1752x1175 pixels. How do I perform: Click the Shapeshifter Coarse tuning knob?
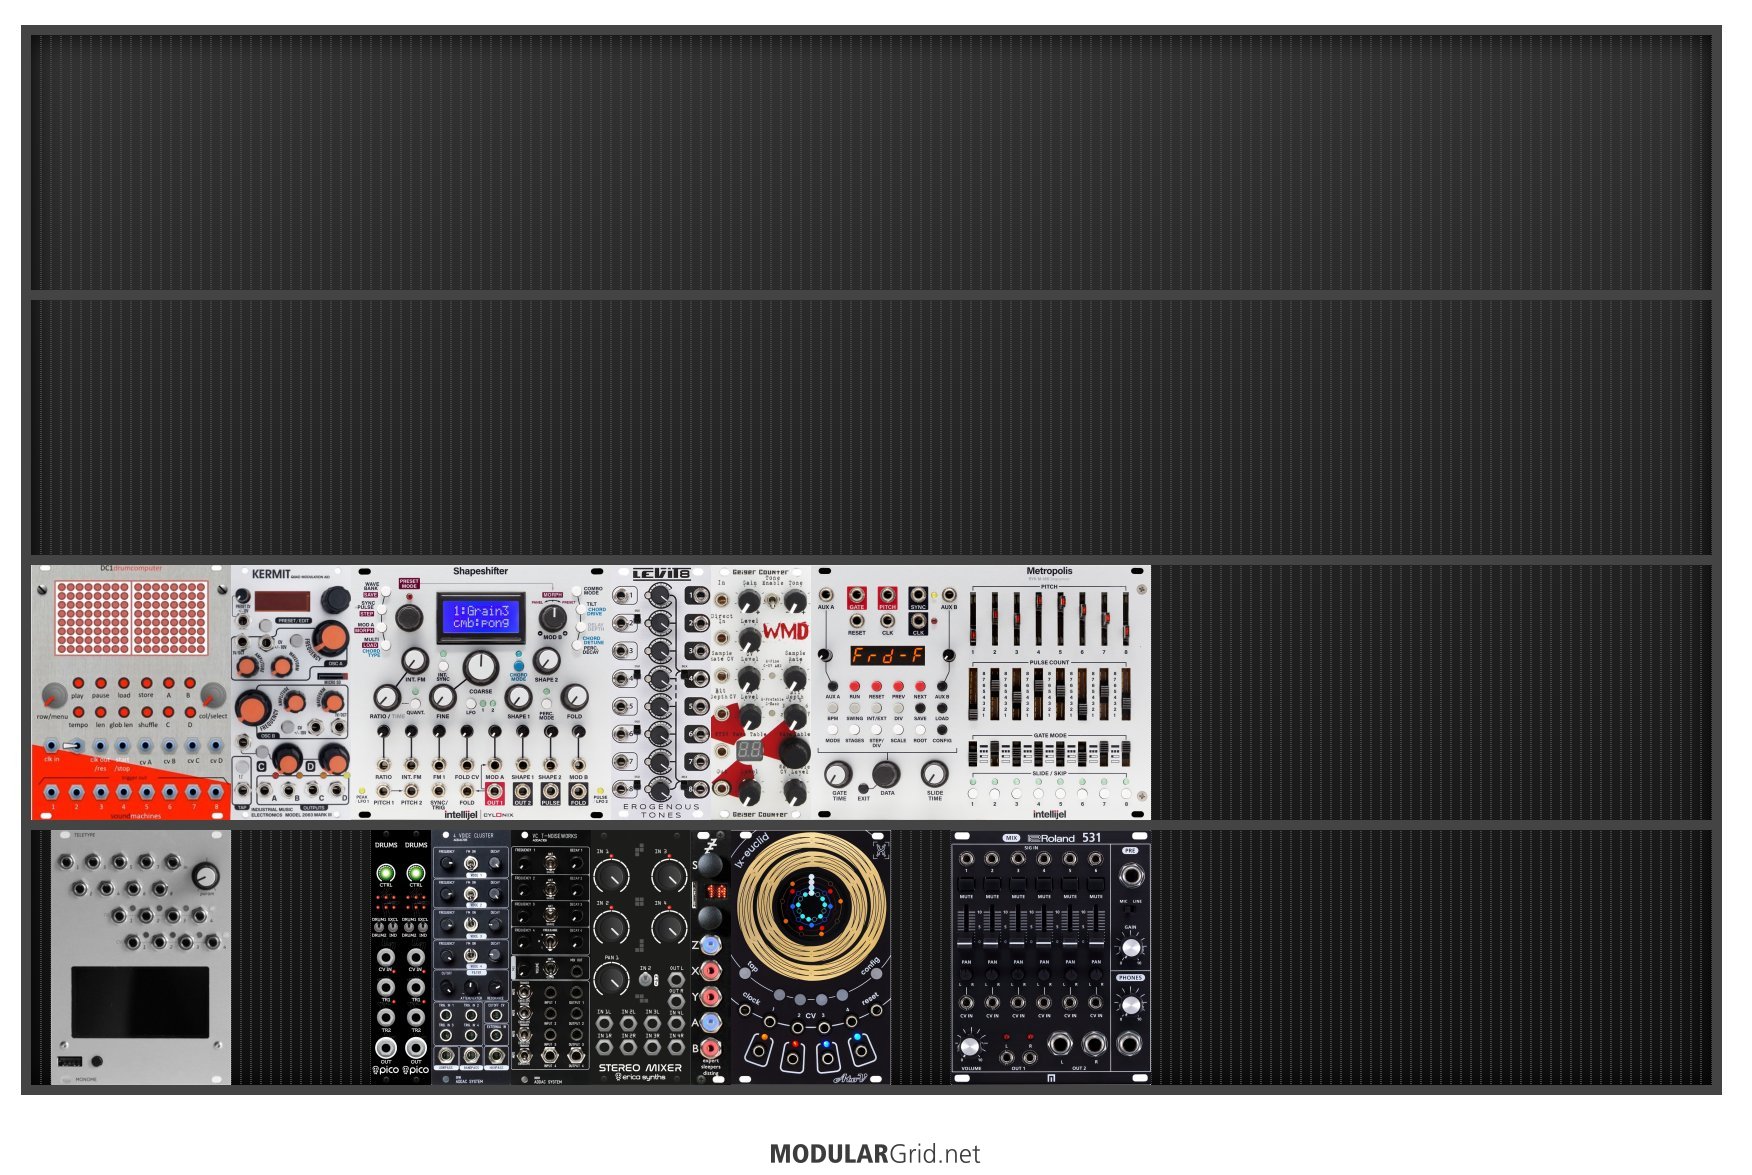[481, 667]
